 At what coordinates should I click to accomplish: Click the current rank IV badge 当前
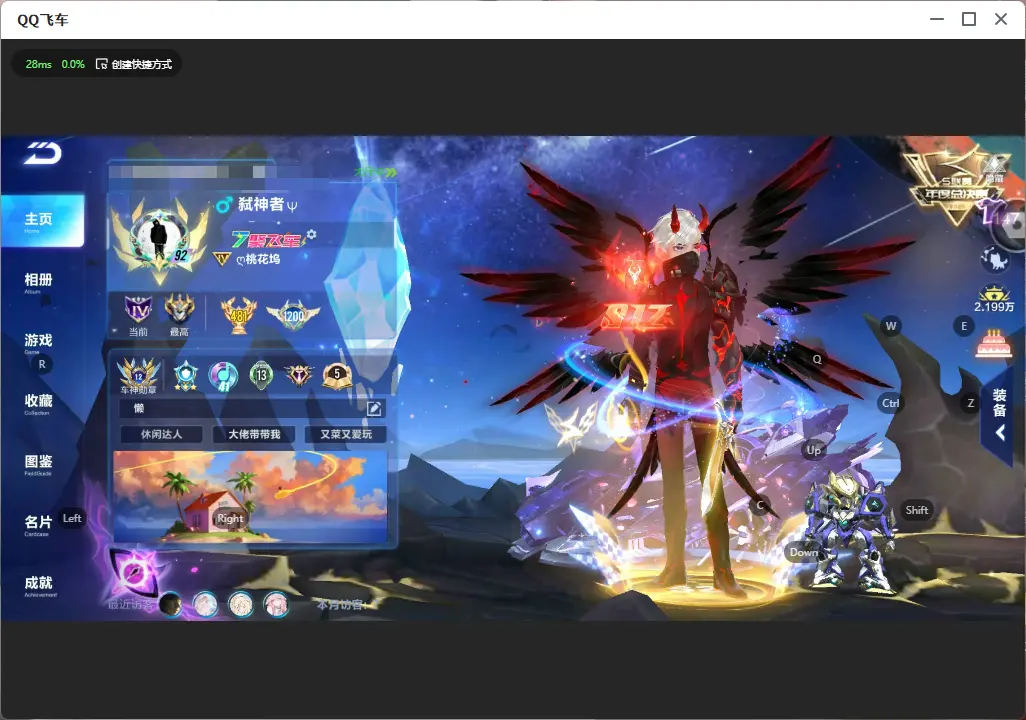point(138,315)
